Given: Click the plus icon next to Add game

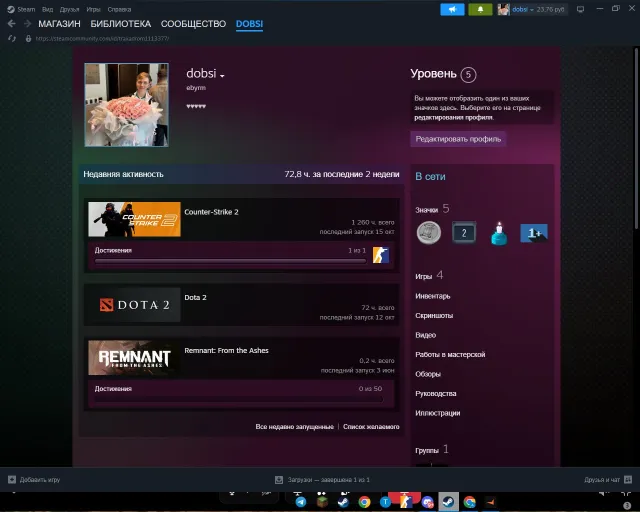Looking at the screenshot, I should [x=12, y=479].
